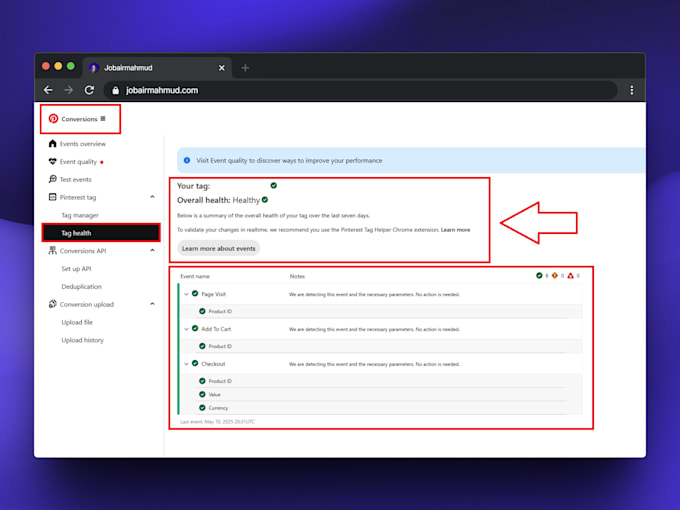Click the Page Visit status check icon
Image resolution: width=680 pixels, height=510 pixels.
pos(195,294)
